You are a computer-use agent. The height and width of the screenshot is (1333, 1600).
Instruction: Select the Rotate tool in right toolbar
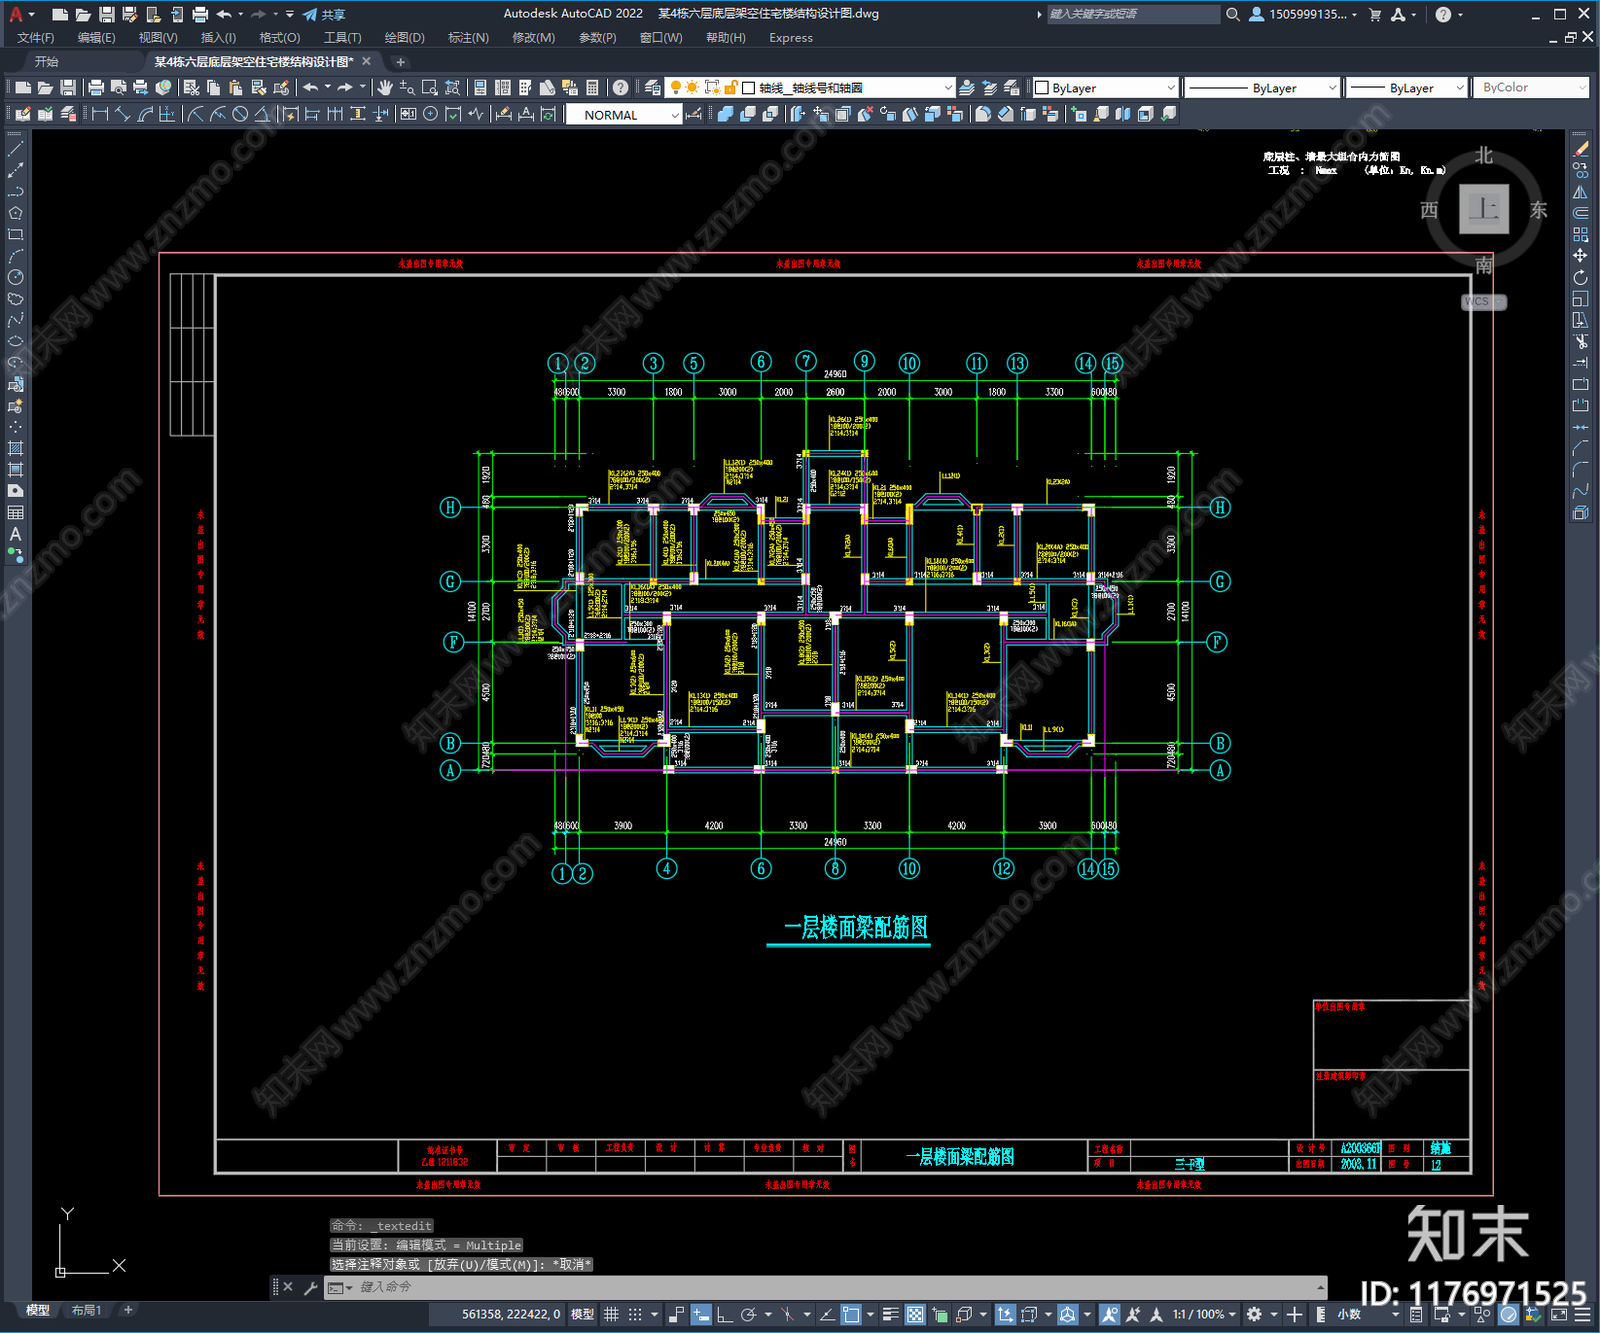1580,277
